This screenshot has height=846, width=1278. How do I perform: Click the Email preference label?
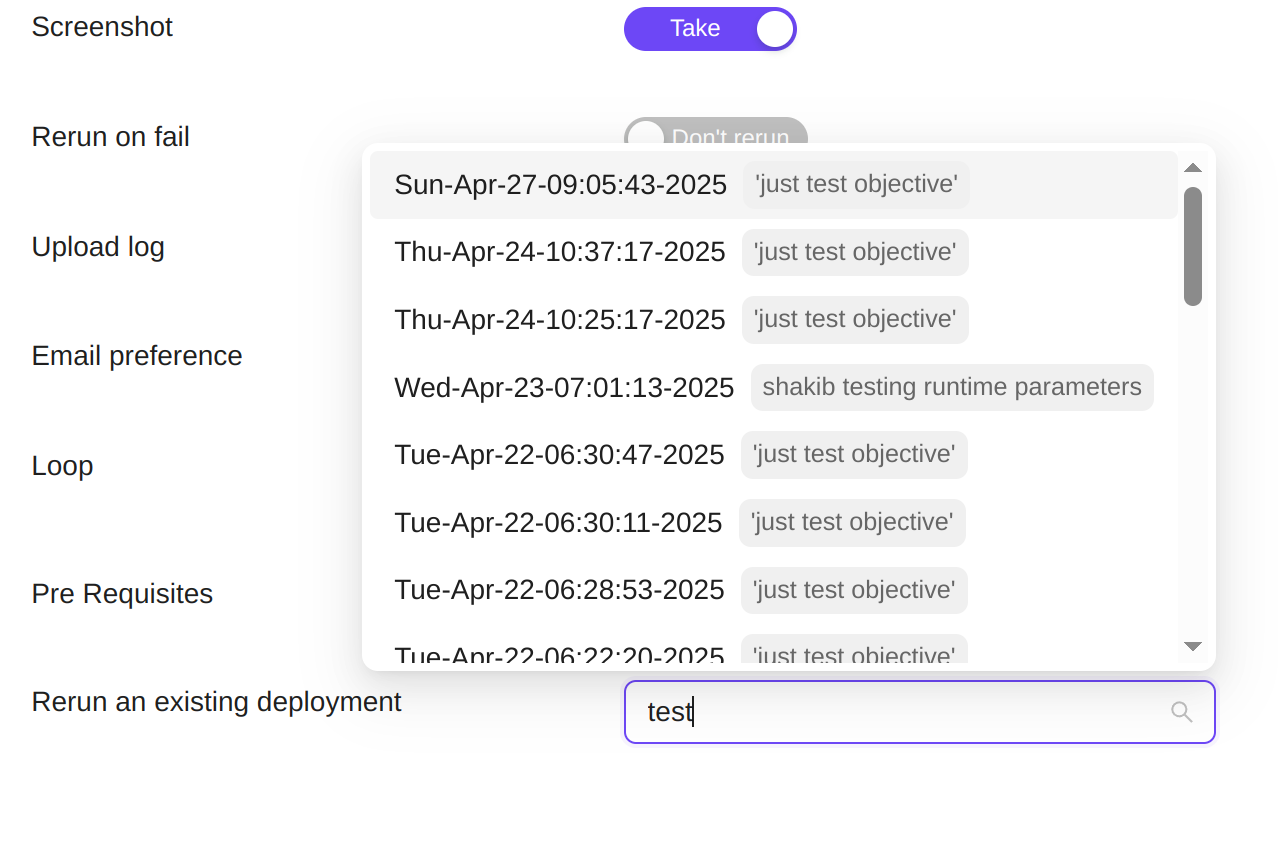(137, 356)
